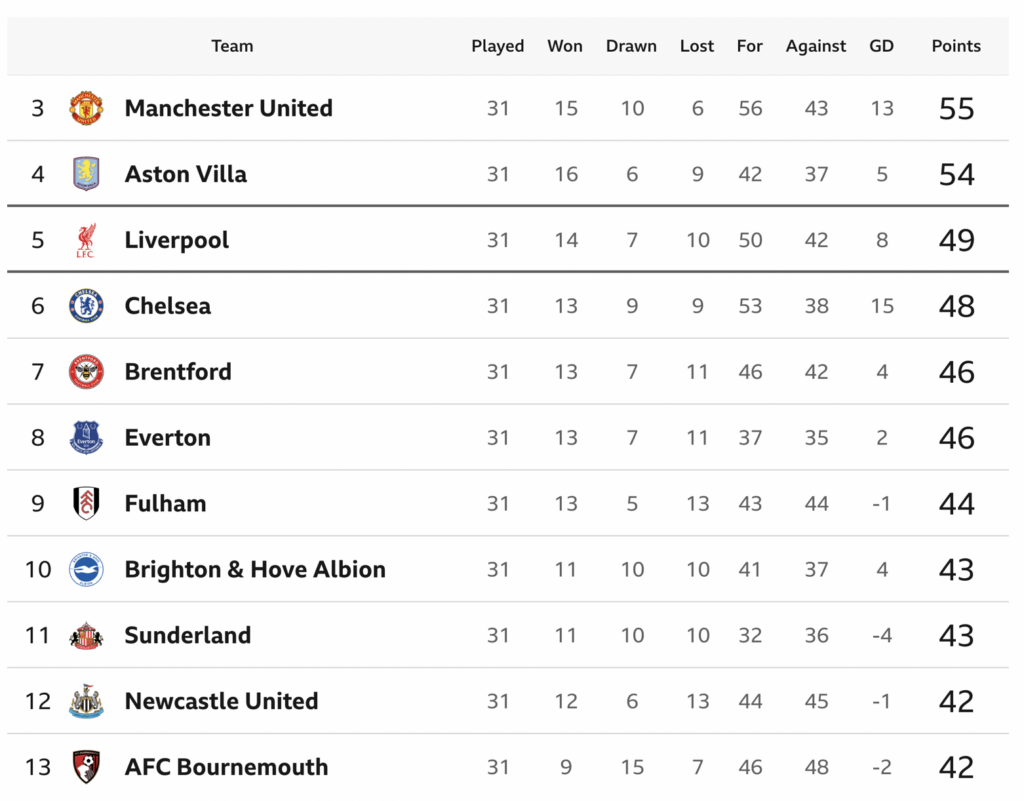Image resolution: width=1024 pixels, height=801 pixels.
Task: Click the Brighton & Hove Albion crest
Action: point(86,569)
